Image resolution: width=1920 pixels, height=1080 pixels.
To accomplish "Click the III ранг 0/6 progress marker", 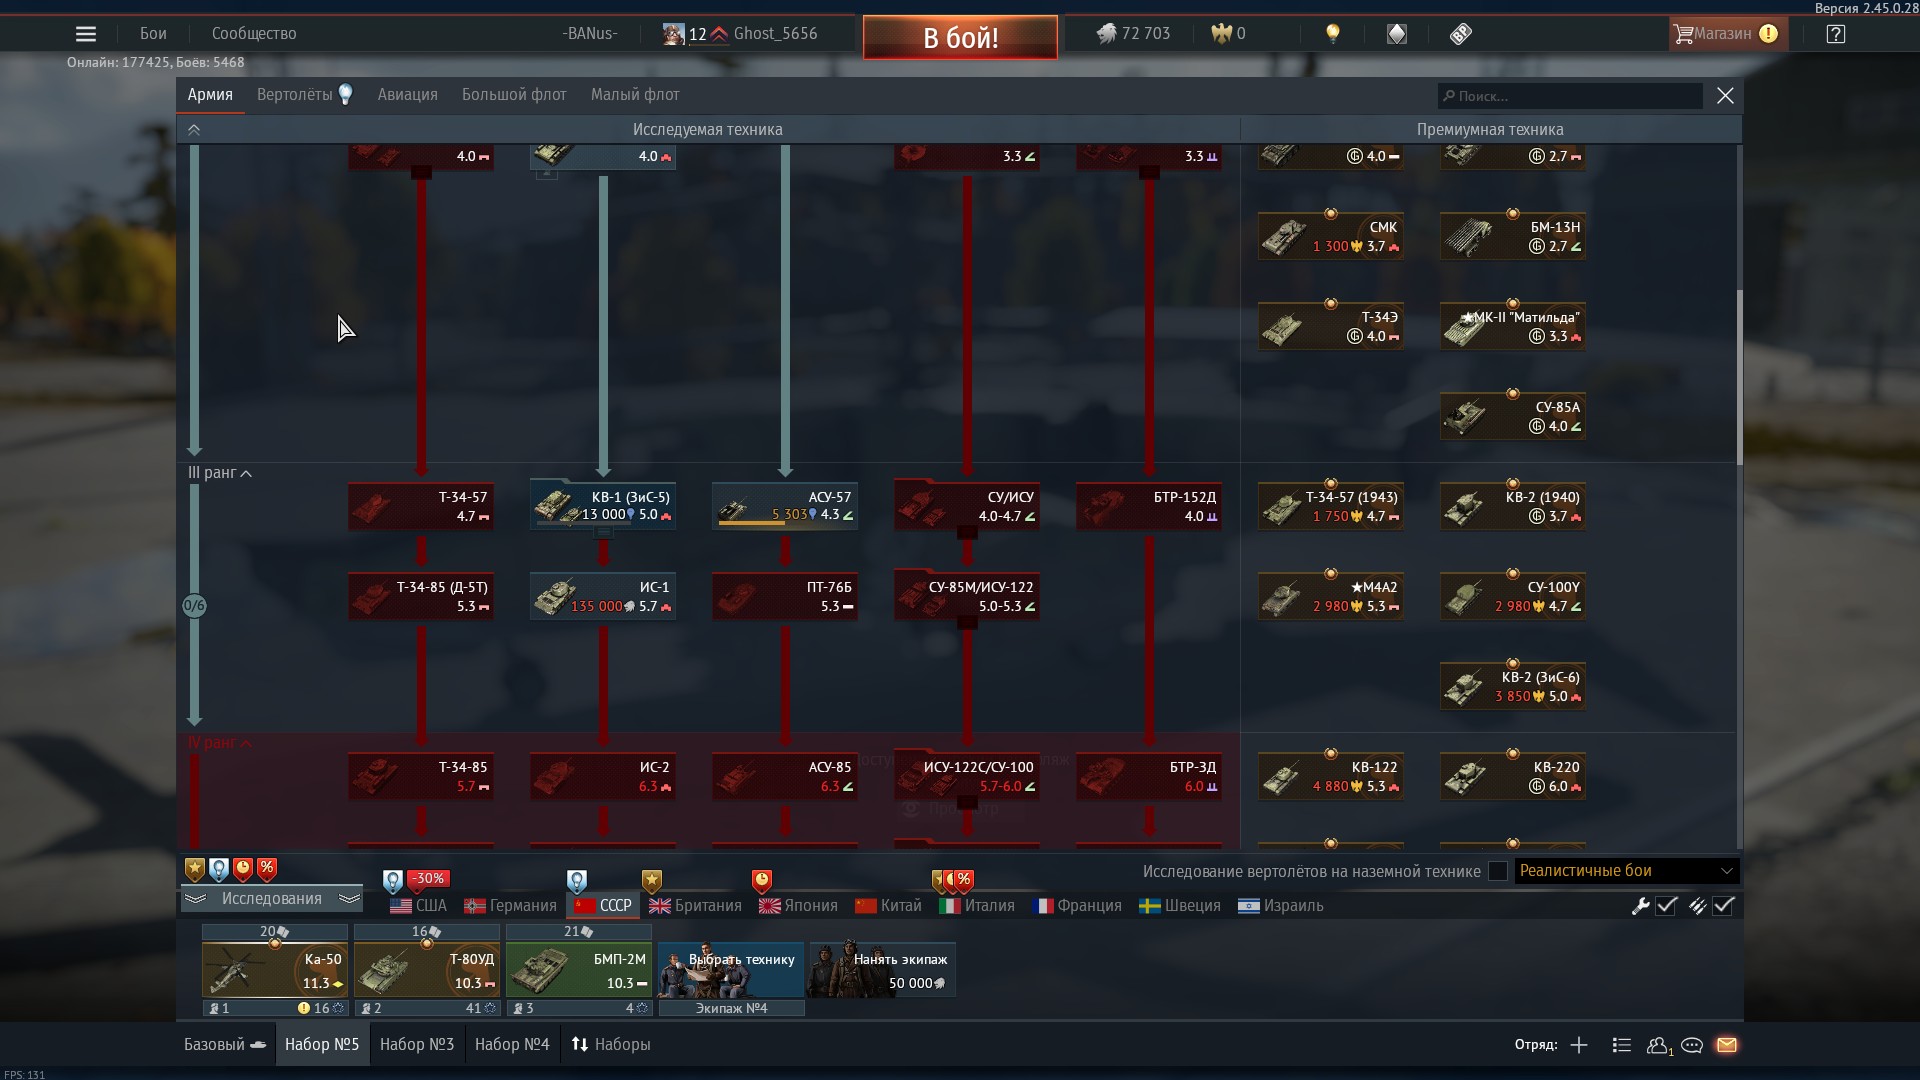I will pyautogui.click(x=194, y=606).
